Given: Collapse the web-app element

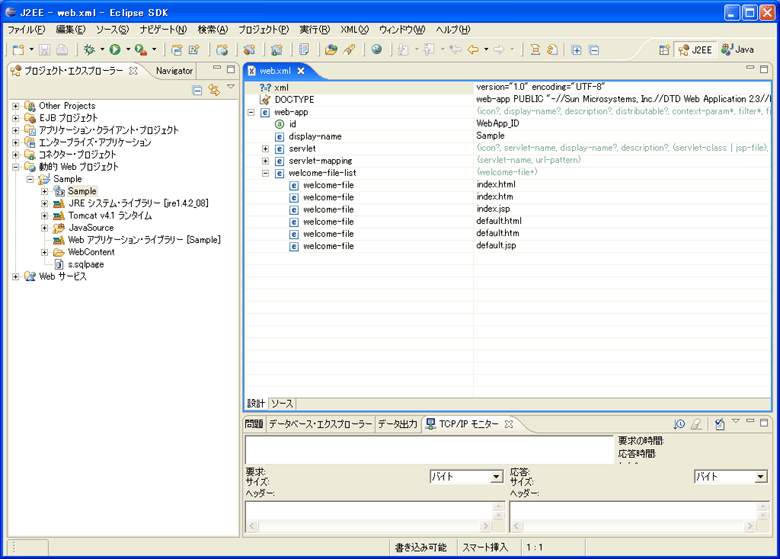Looking at the screenshot, I should click(251, 112).
